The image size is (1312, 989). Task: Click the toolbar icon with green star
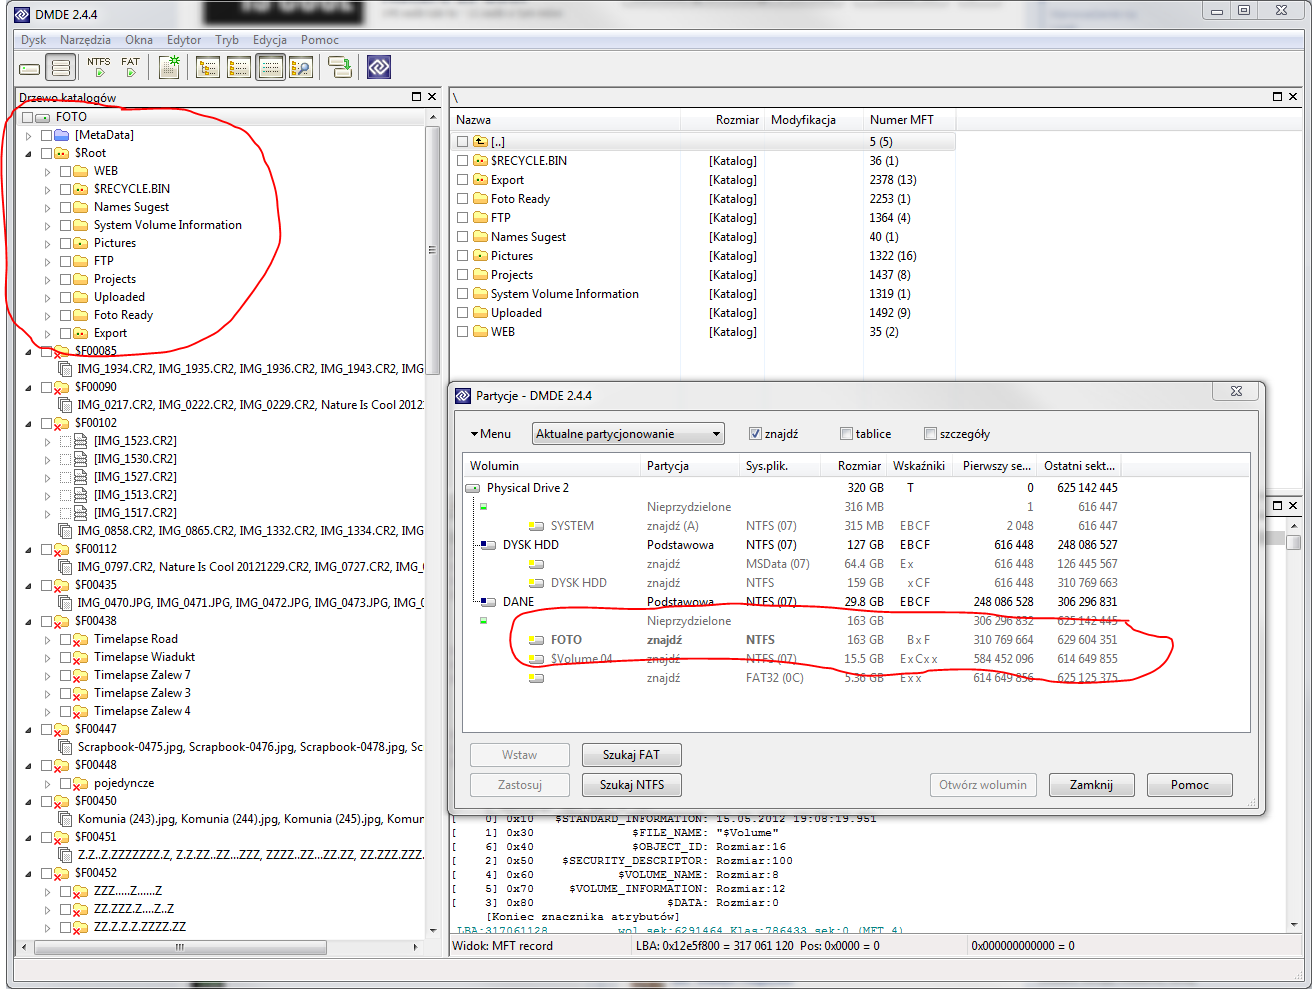click(170, 68)
